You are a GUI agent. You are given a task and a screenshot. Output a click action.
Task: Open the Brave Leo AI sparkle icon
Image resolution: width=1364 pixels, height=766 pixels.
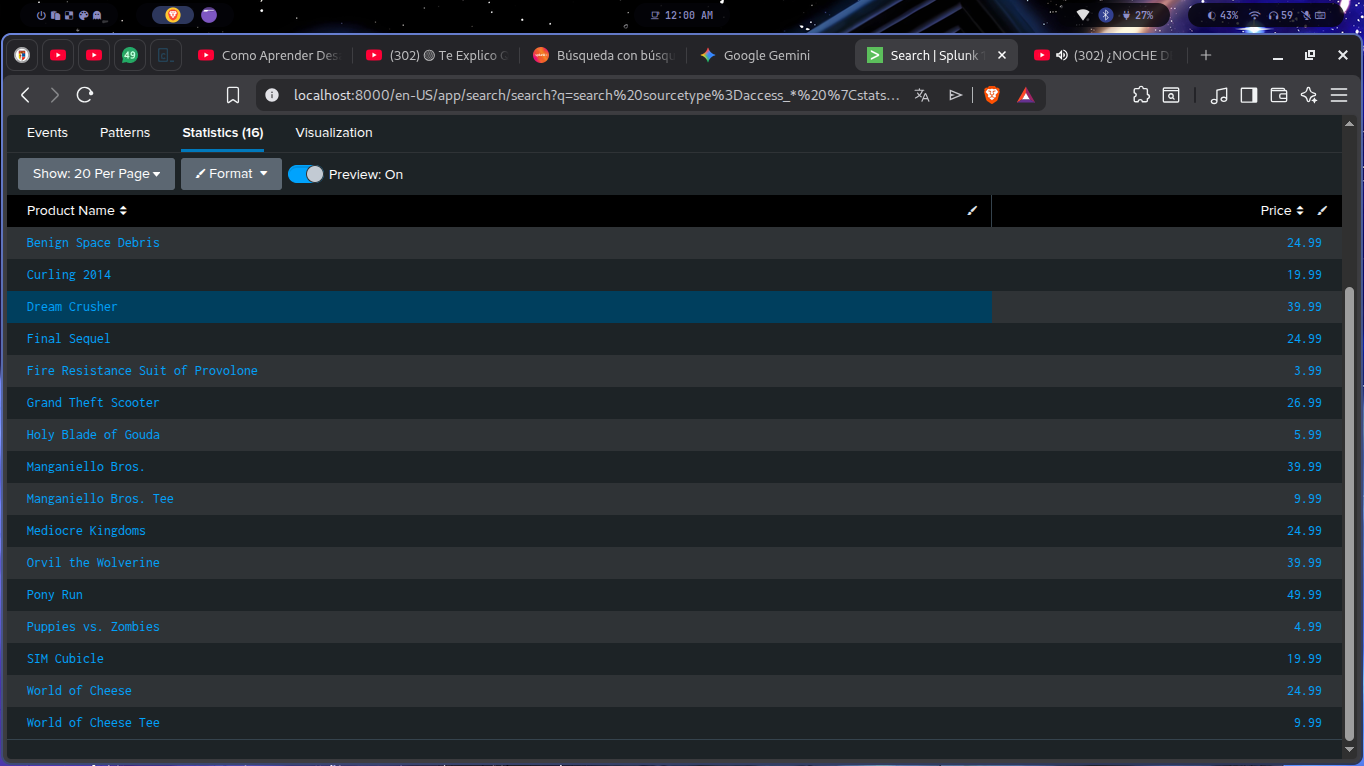[1309, 95]
